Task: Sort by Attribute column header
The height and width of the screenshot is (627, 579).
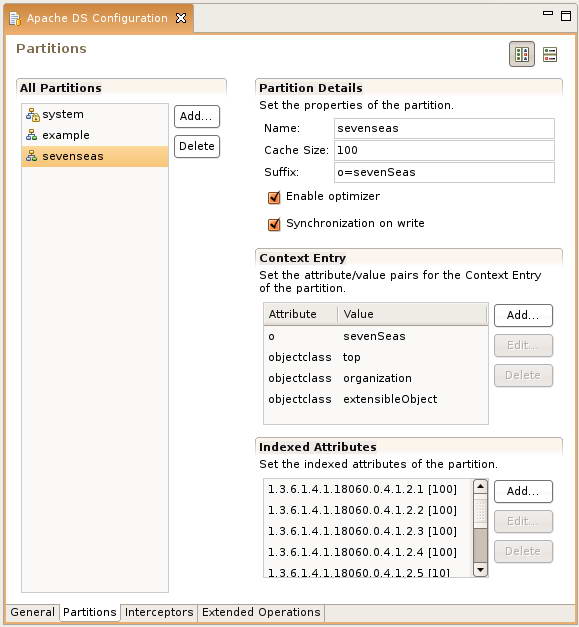Action: point(301,314)
